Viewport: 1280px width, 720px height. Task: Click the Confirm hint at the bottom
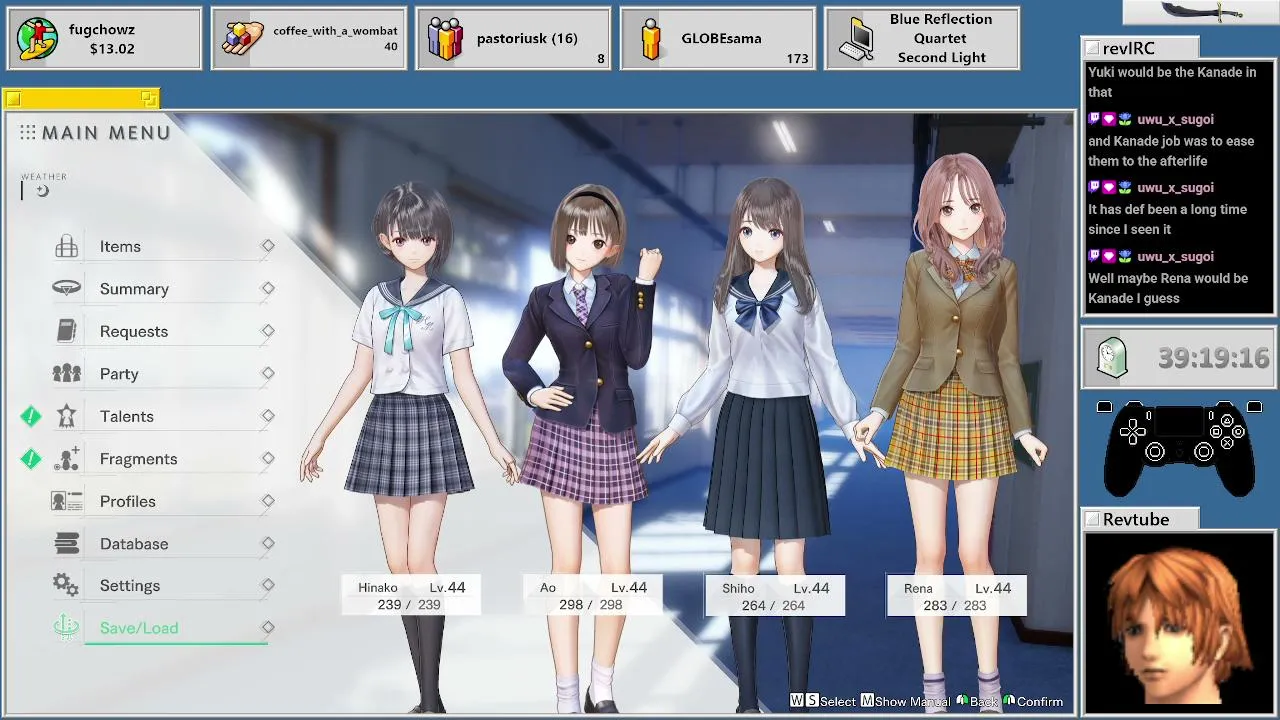pos(1033,701)
